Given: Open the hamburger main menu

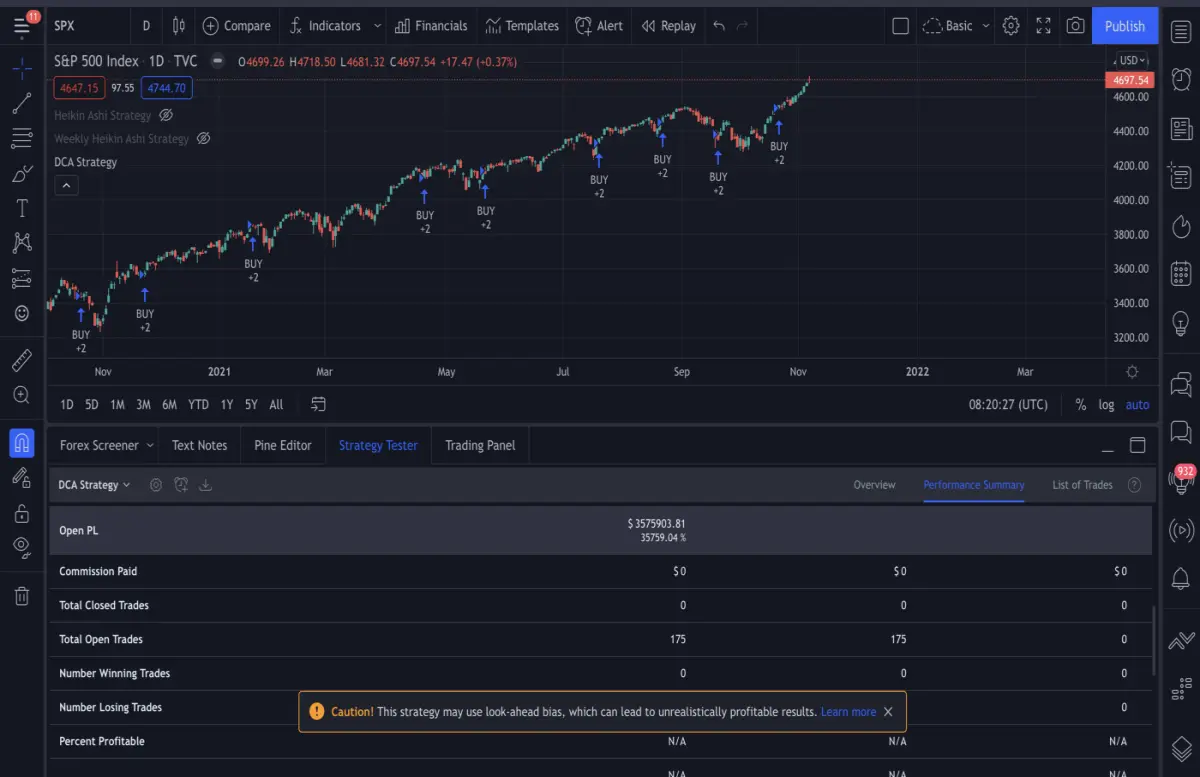Looking at the screenshot, I should tap(22, 25).
